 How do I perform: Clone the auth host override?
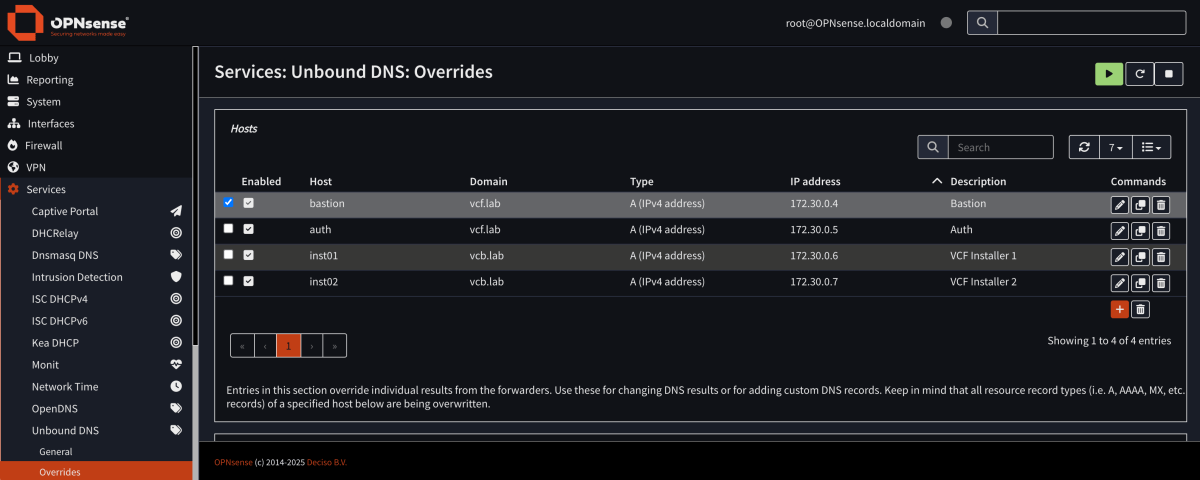coord(1140,231)
